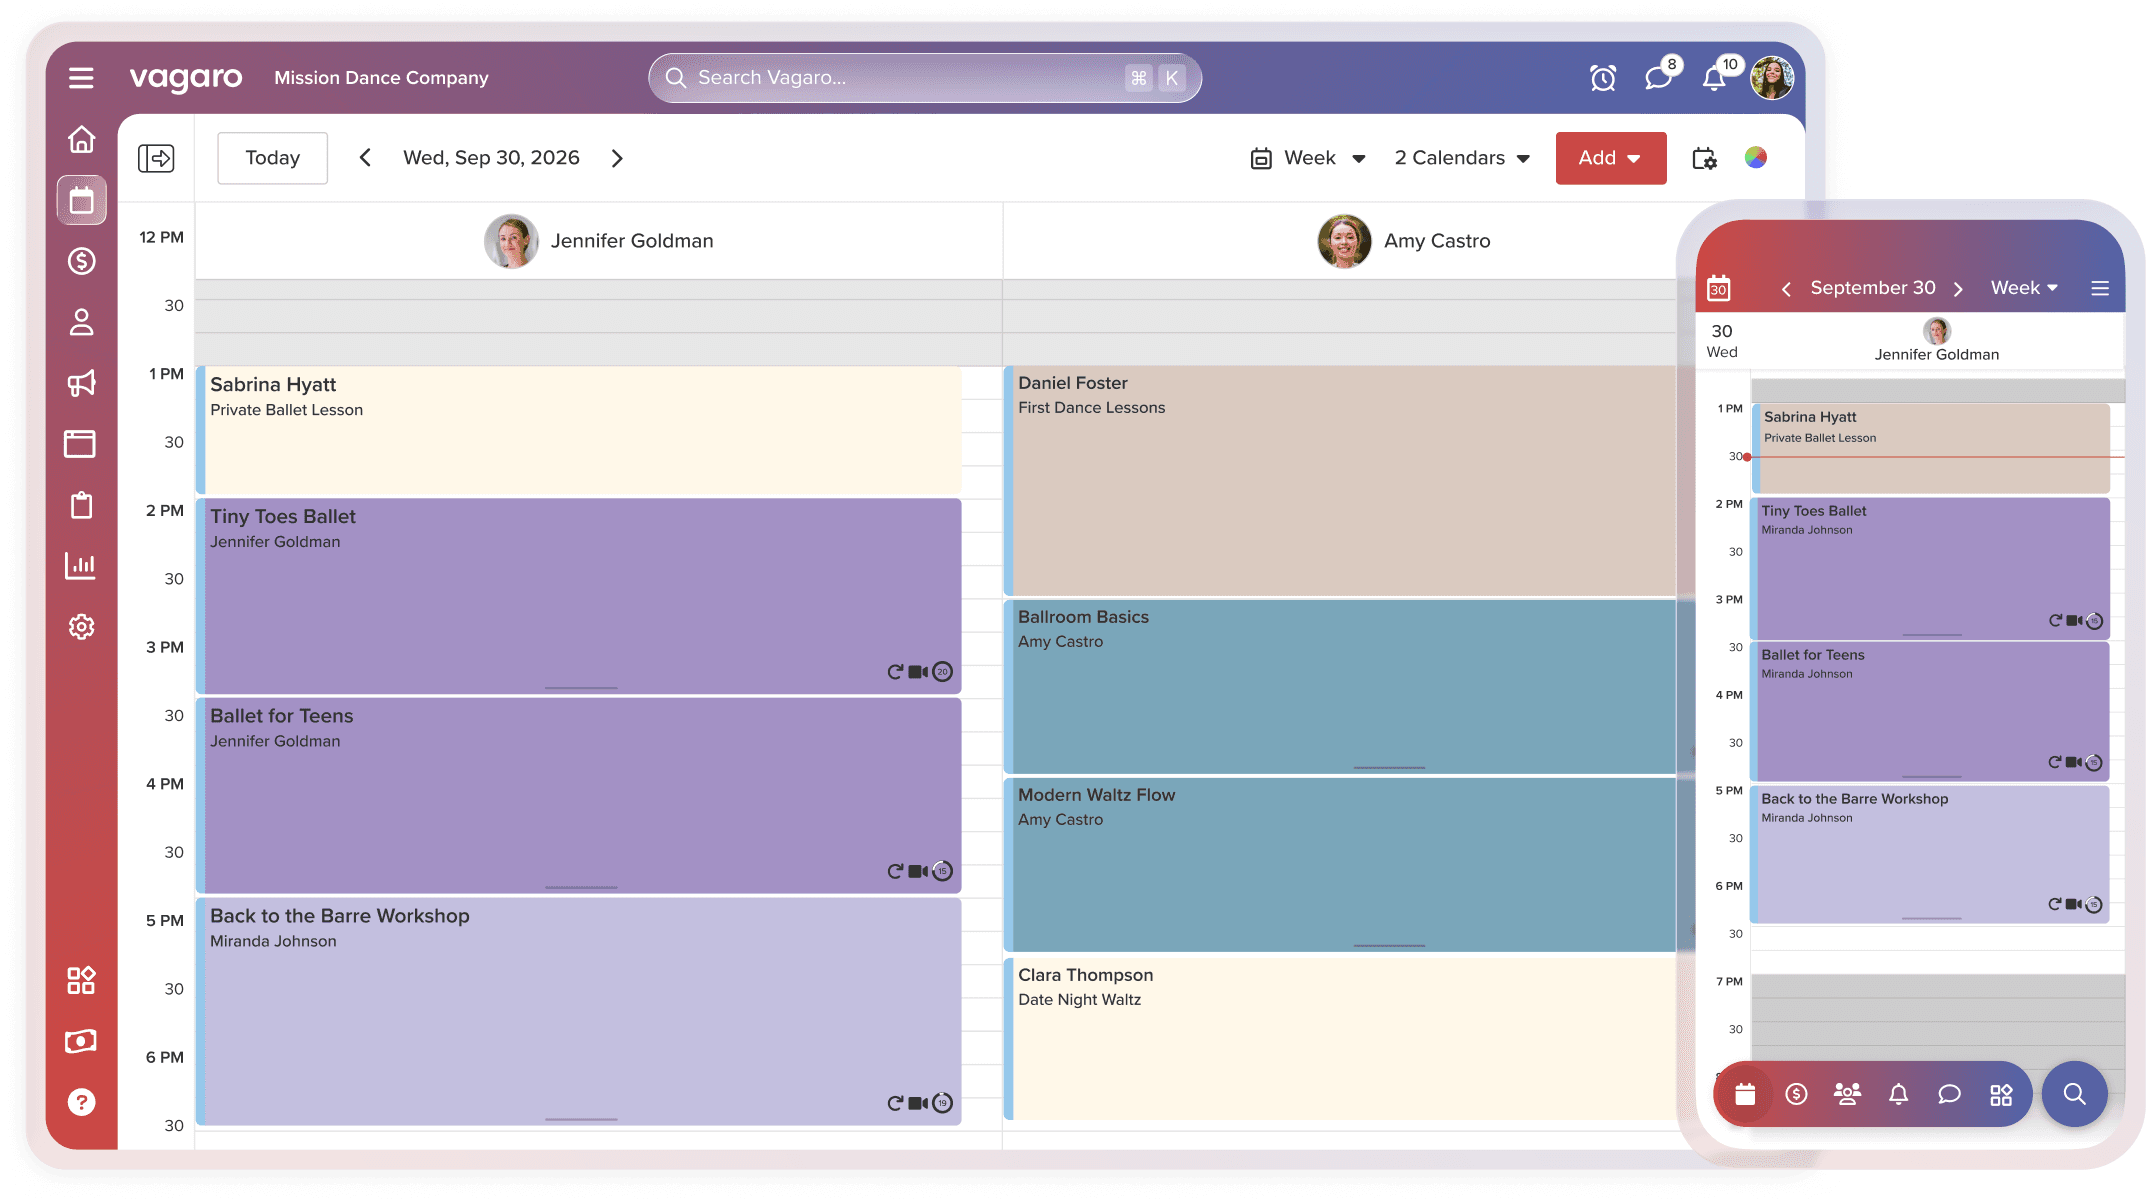Open the calendar icon in the sidebar
Screen dimensions: 2146x1200
pos(81,200)
